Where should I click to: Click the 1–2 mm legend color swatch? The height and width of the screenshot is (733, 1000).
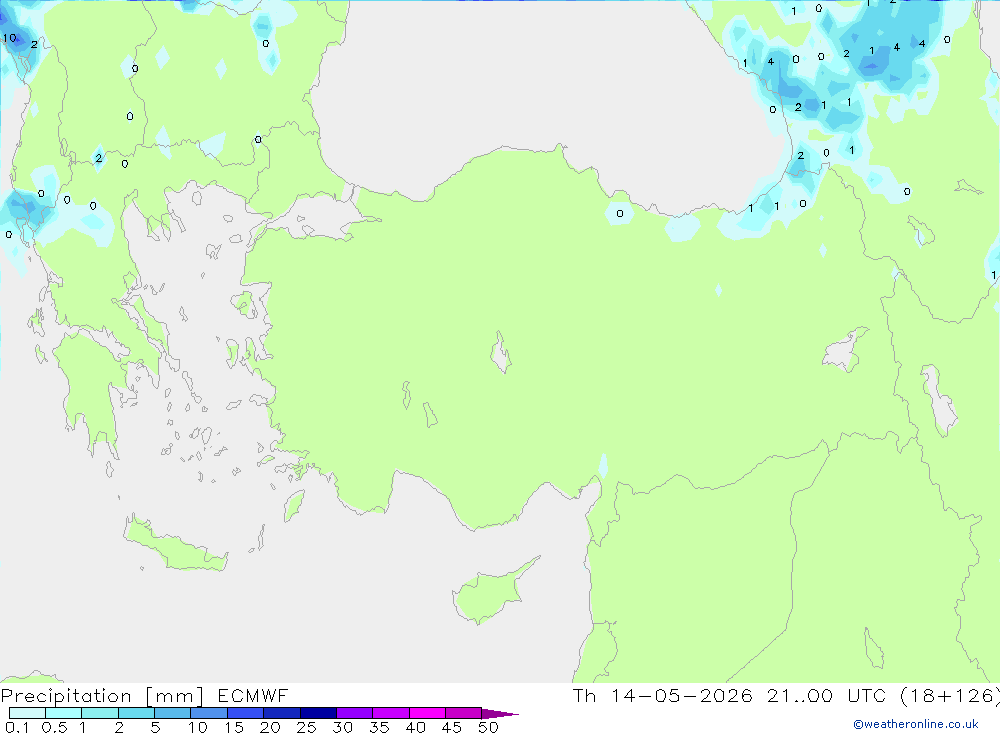coord(99,713)
